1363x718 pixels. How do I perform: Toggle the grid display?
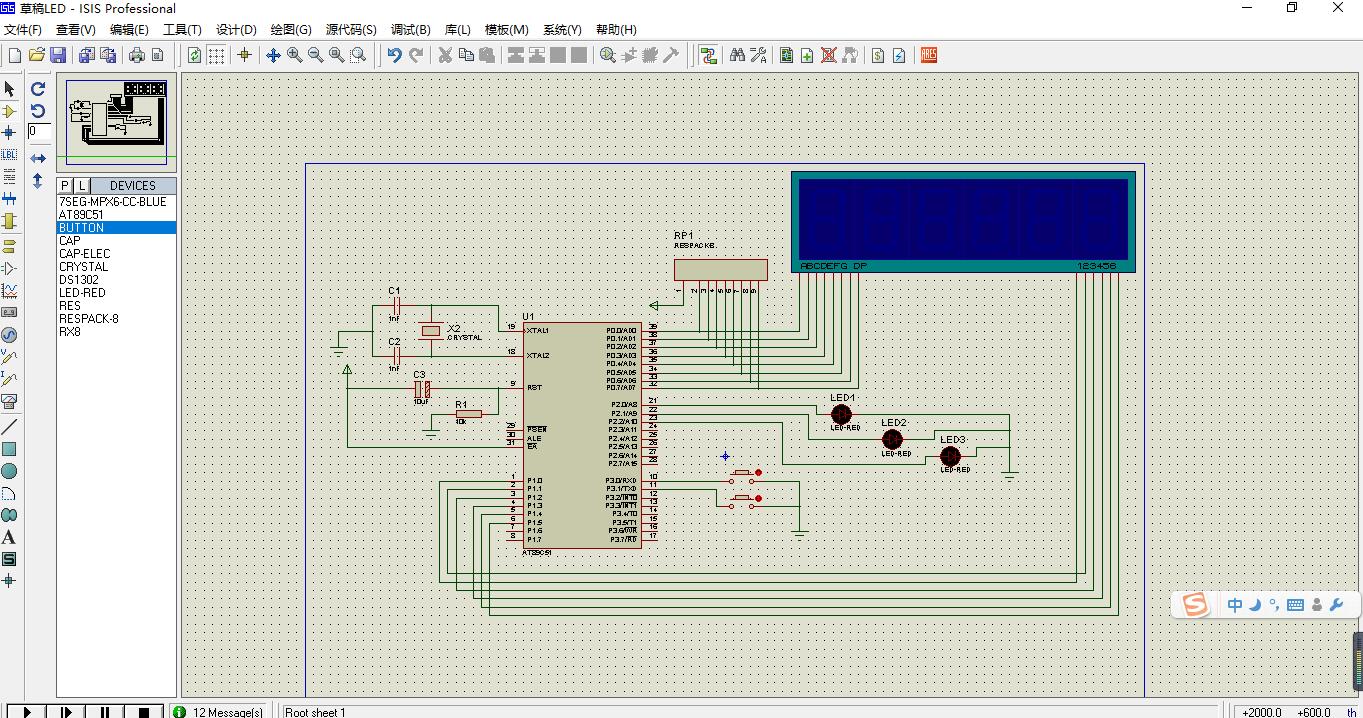tap(216, 55)
